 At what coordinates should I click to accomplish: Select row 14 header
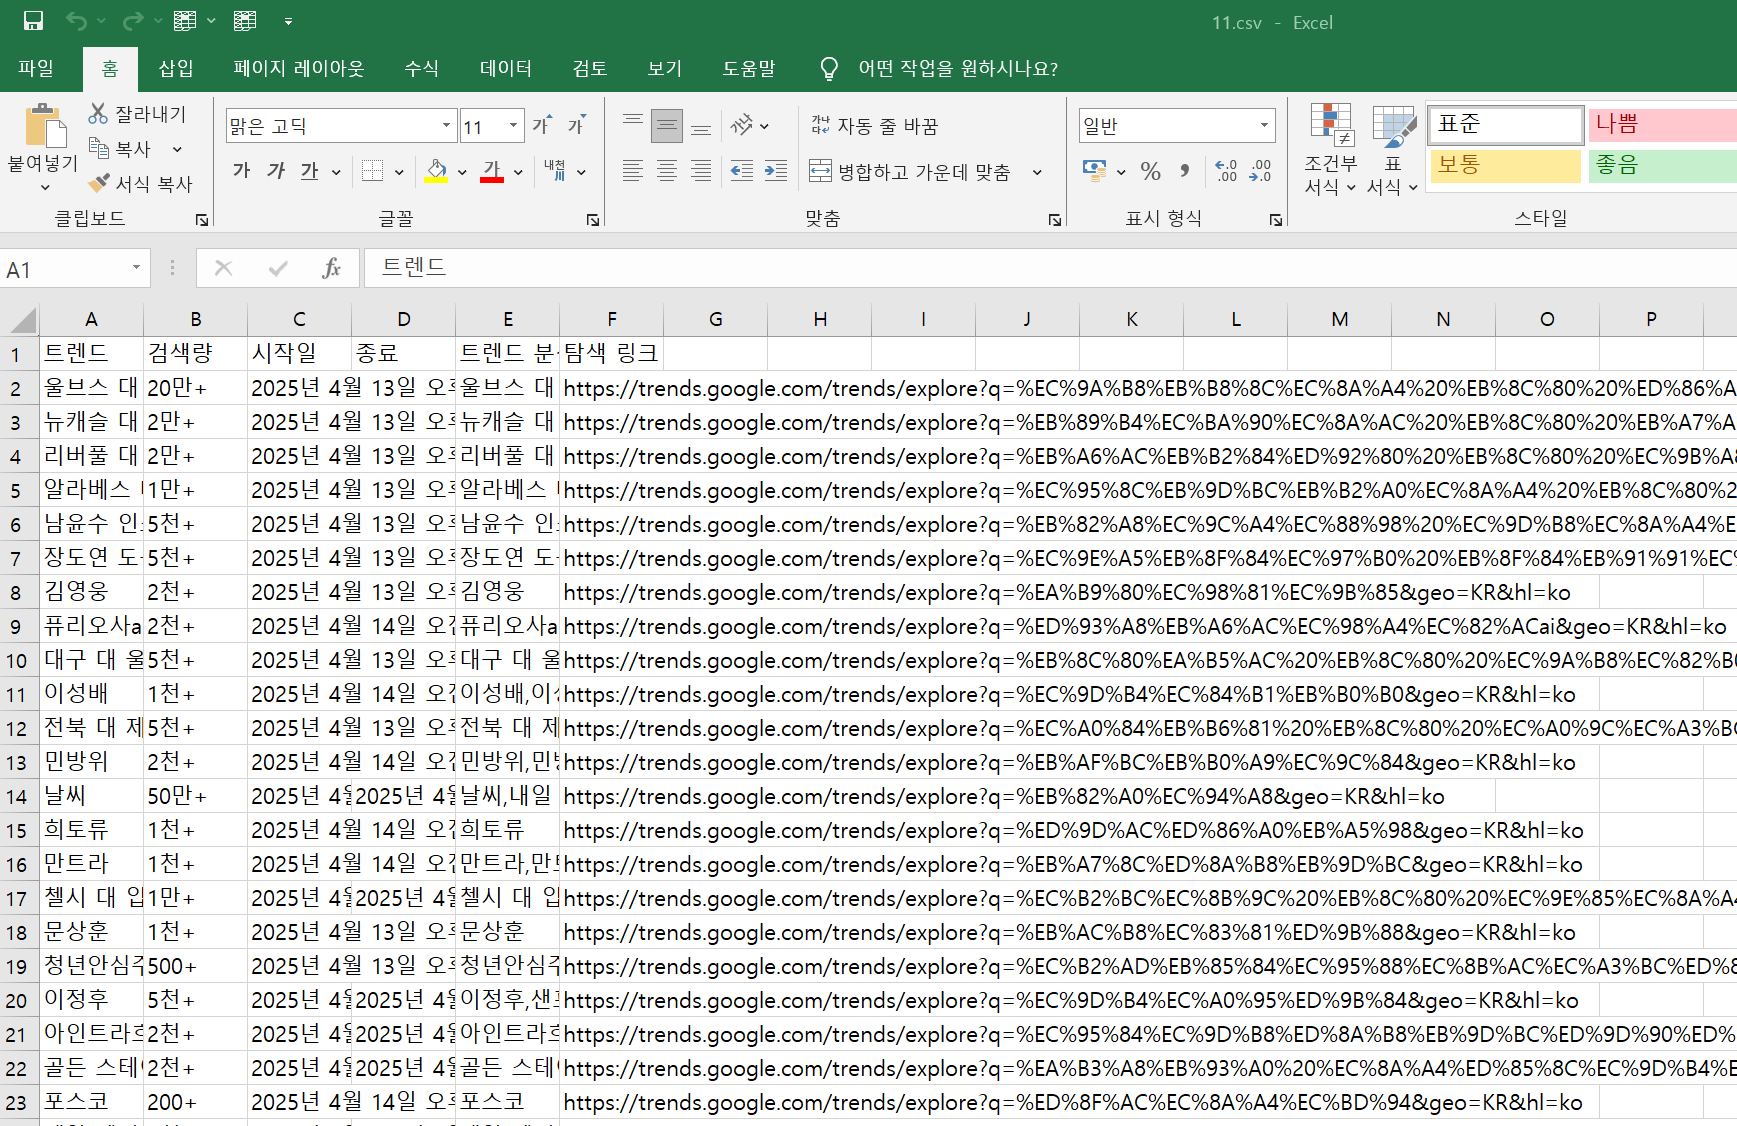click(x=17, y=797)
